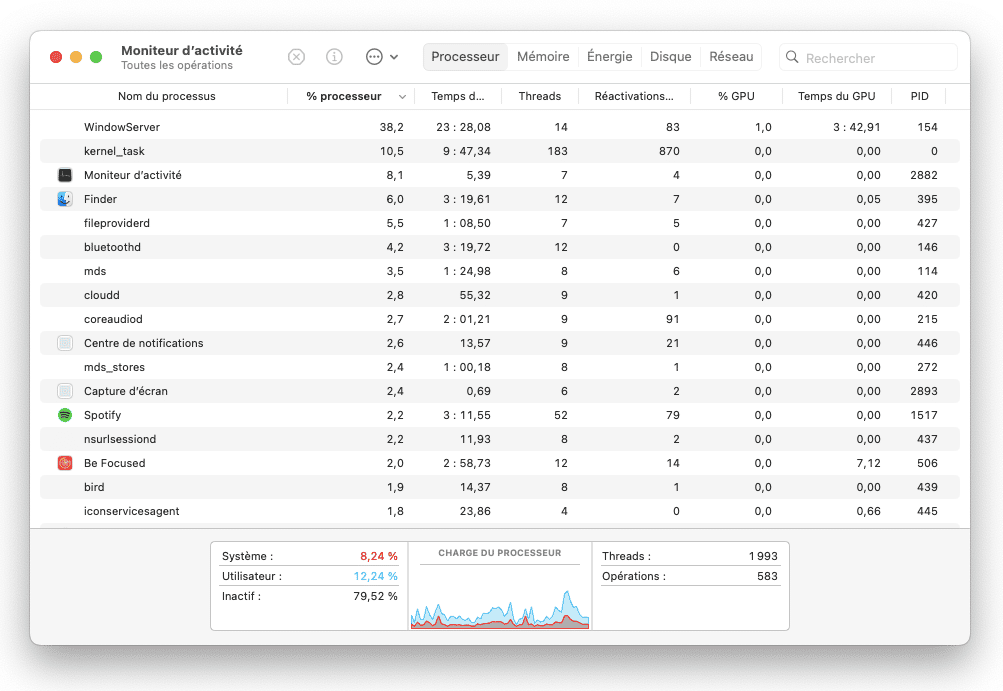
Task: Sort by Nom du processus column header
Action: click(166, 97)
